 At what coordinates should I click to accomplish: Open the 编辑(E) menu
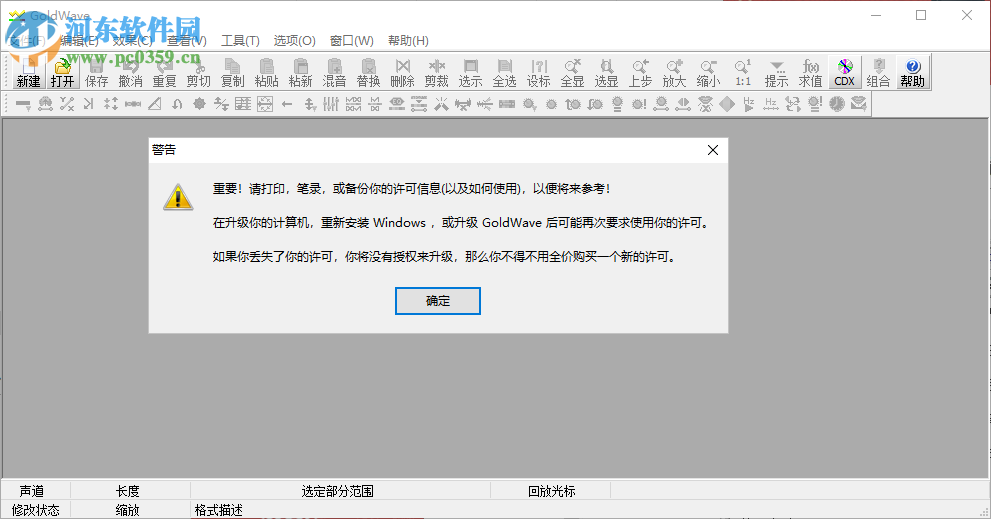[x=79, y=40]
